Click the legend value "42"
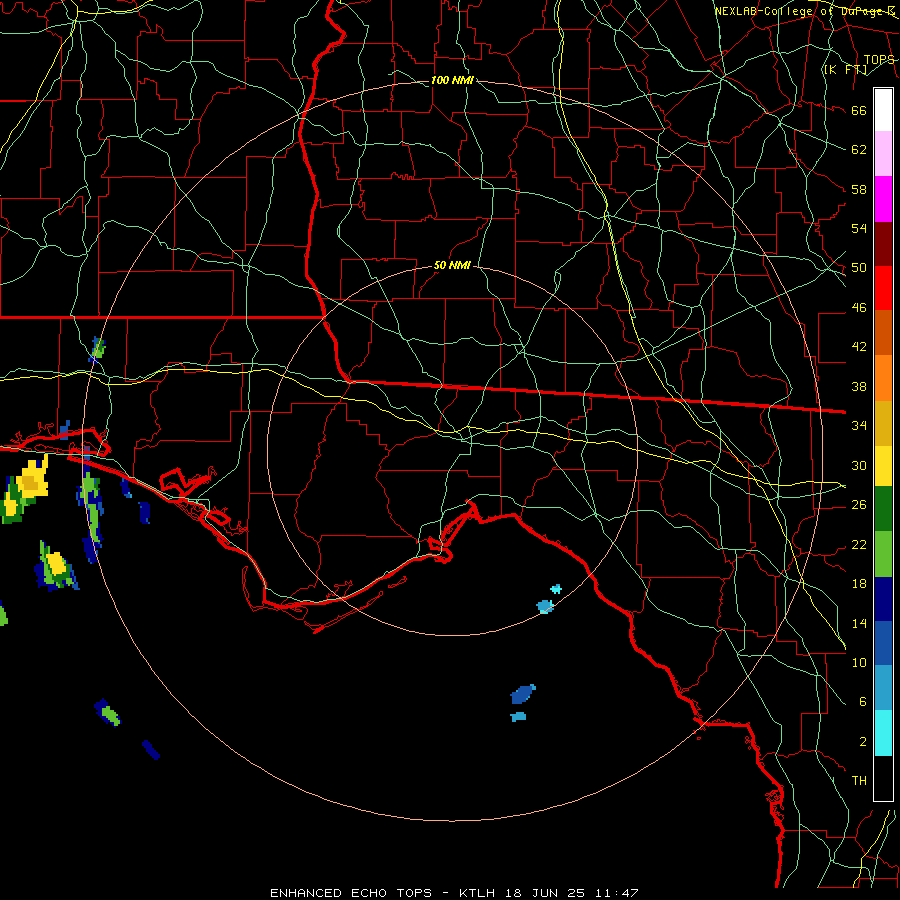The height and width of the screenshot is (900, 900). (859, 346)
